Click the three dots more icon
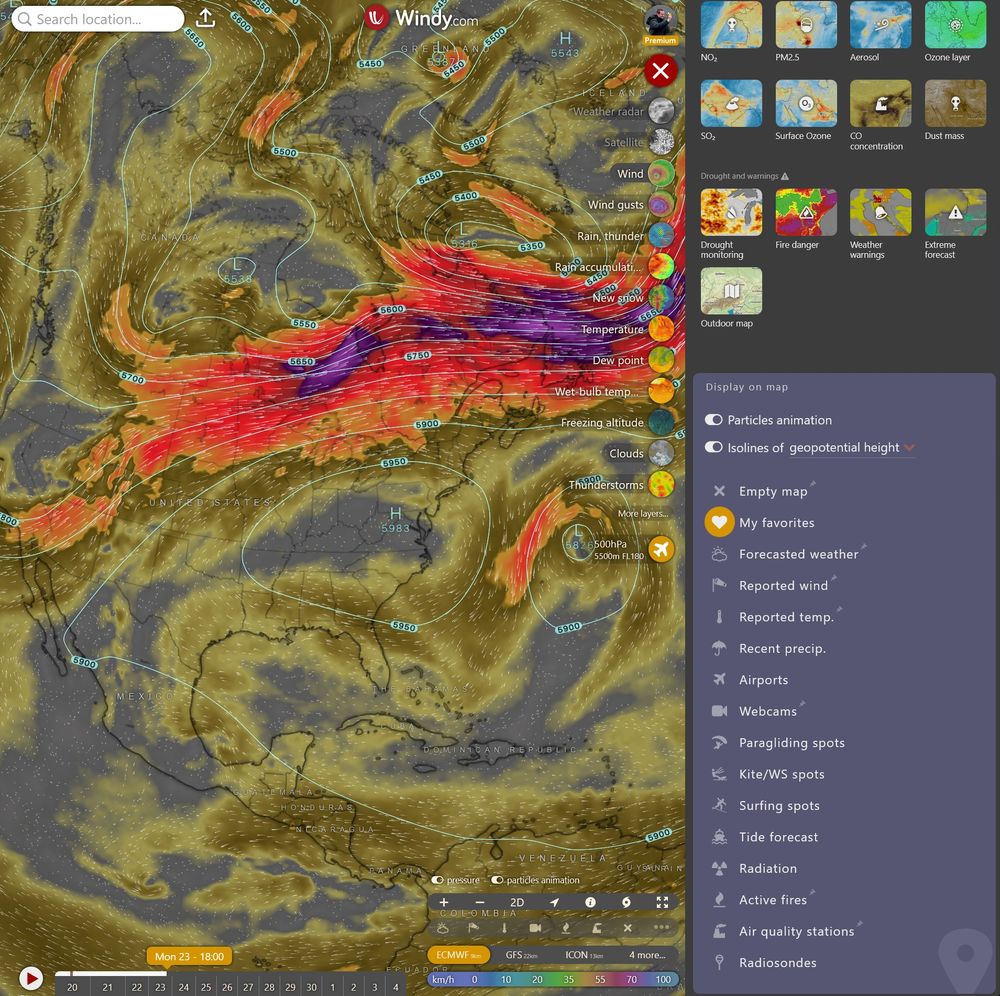 tap(661, 928)
